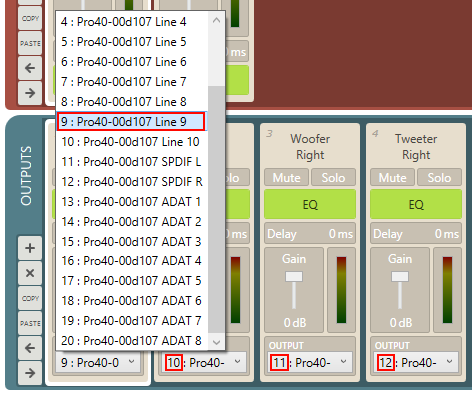The height and width of the screenshot is (395, 472).
Task: Move output right with outputs arrow icon
Action: click(x=30, y=373)
